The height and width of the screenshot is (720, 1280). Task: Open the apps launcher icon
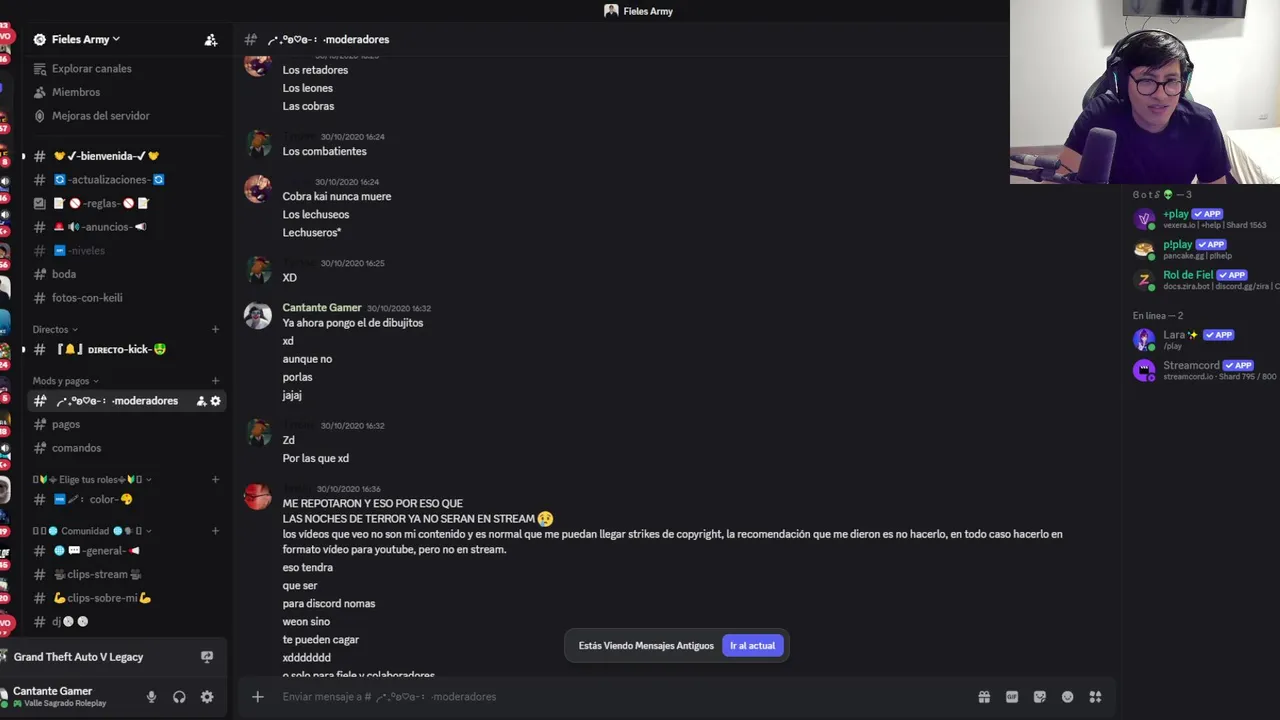pos(1096,697)
